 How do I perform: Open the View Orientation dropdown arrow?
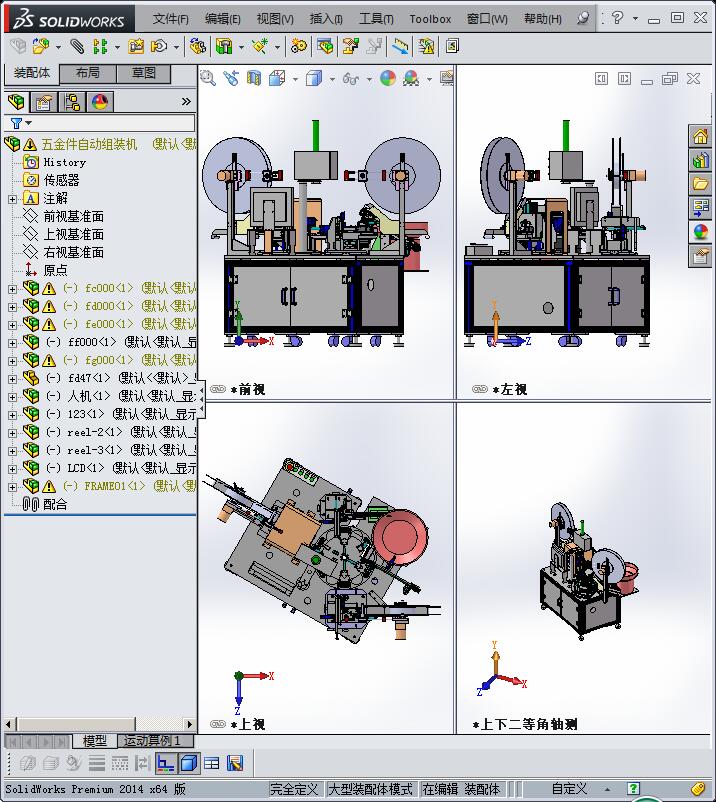(295, 79)
